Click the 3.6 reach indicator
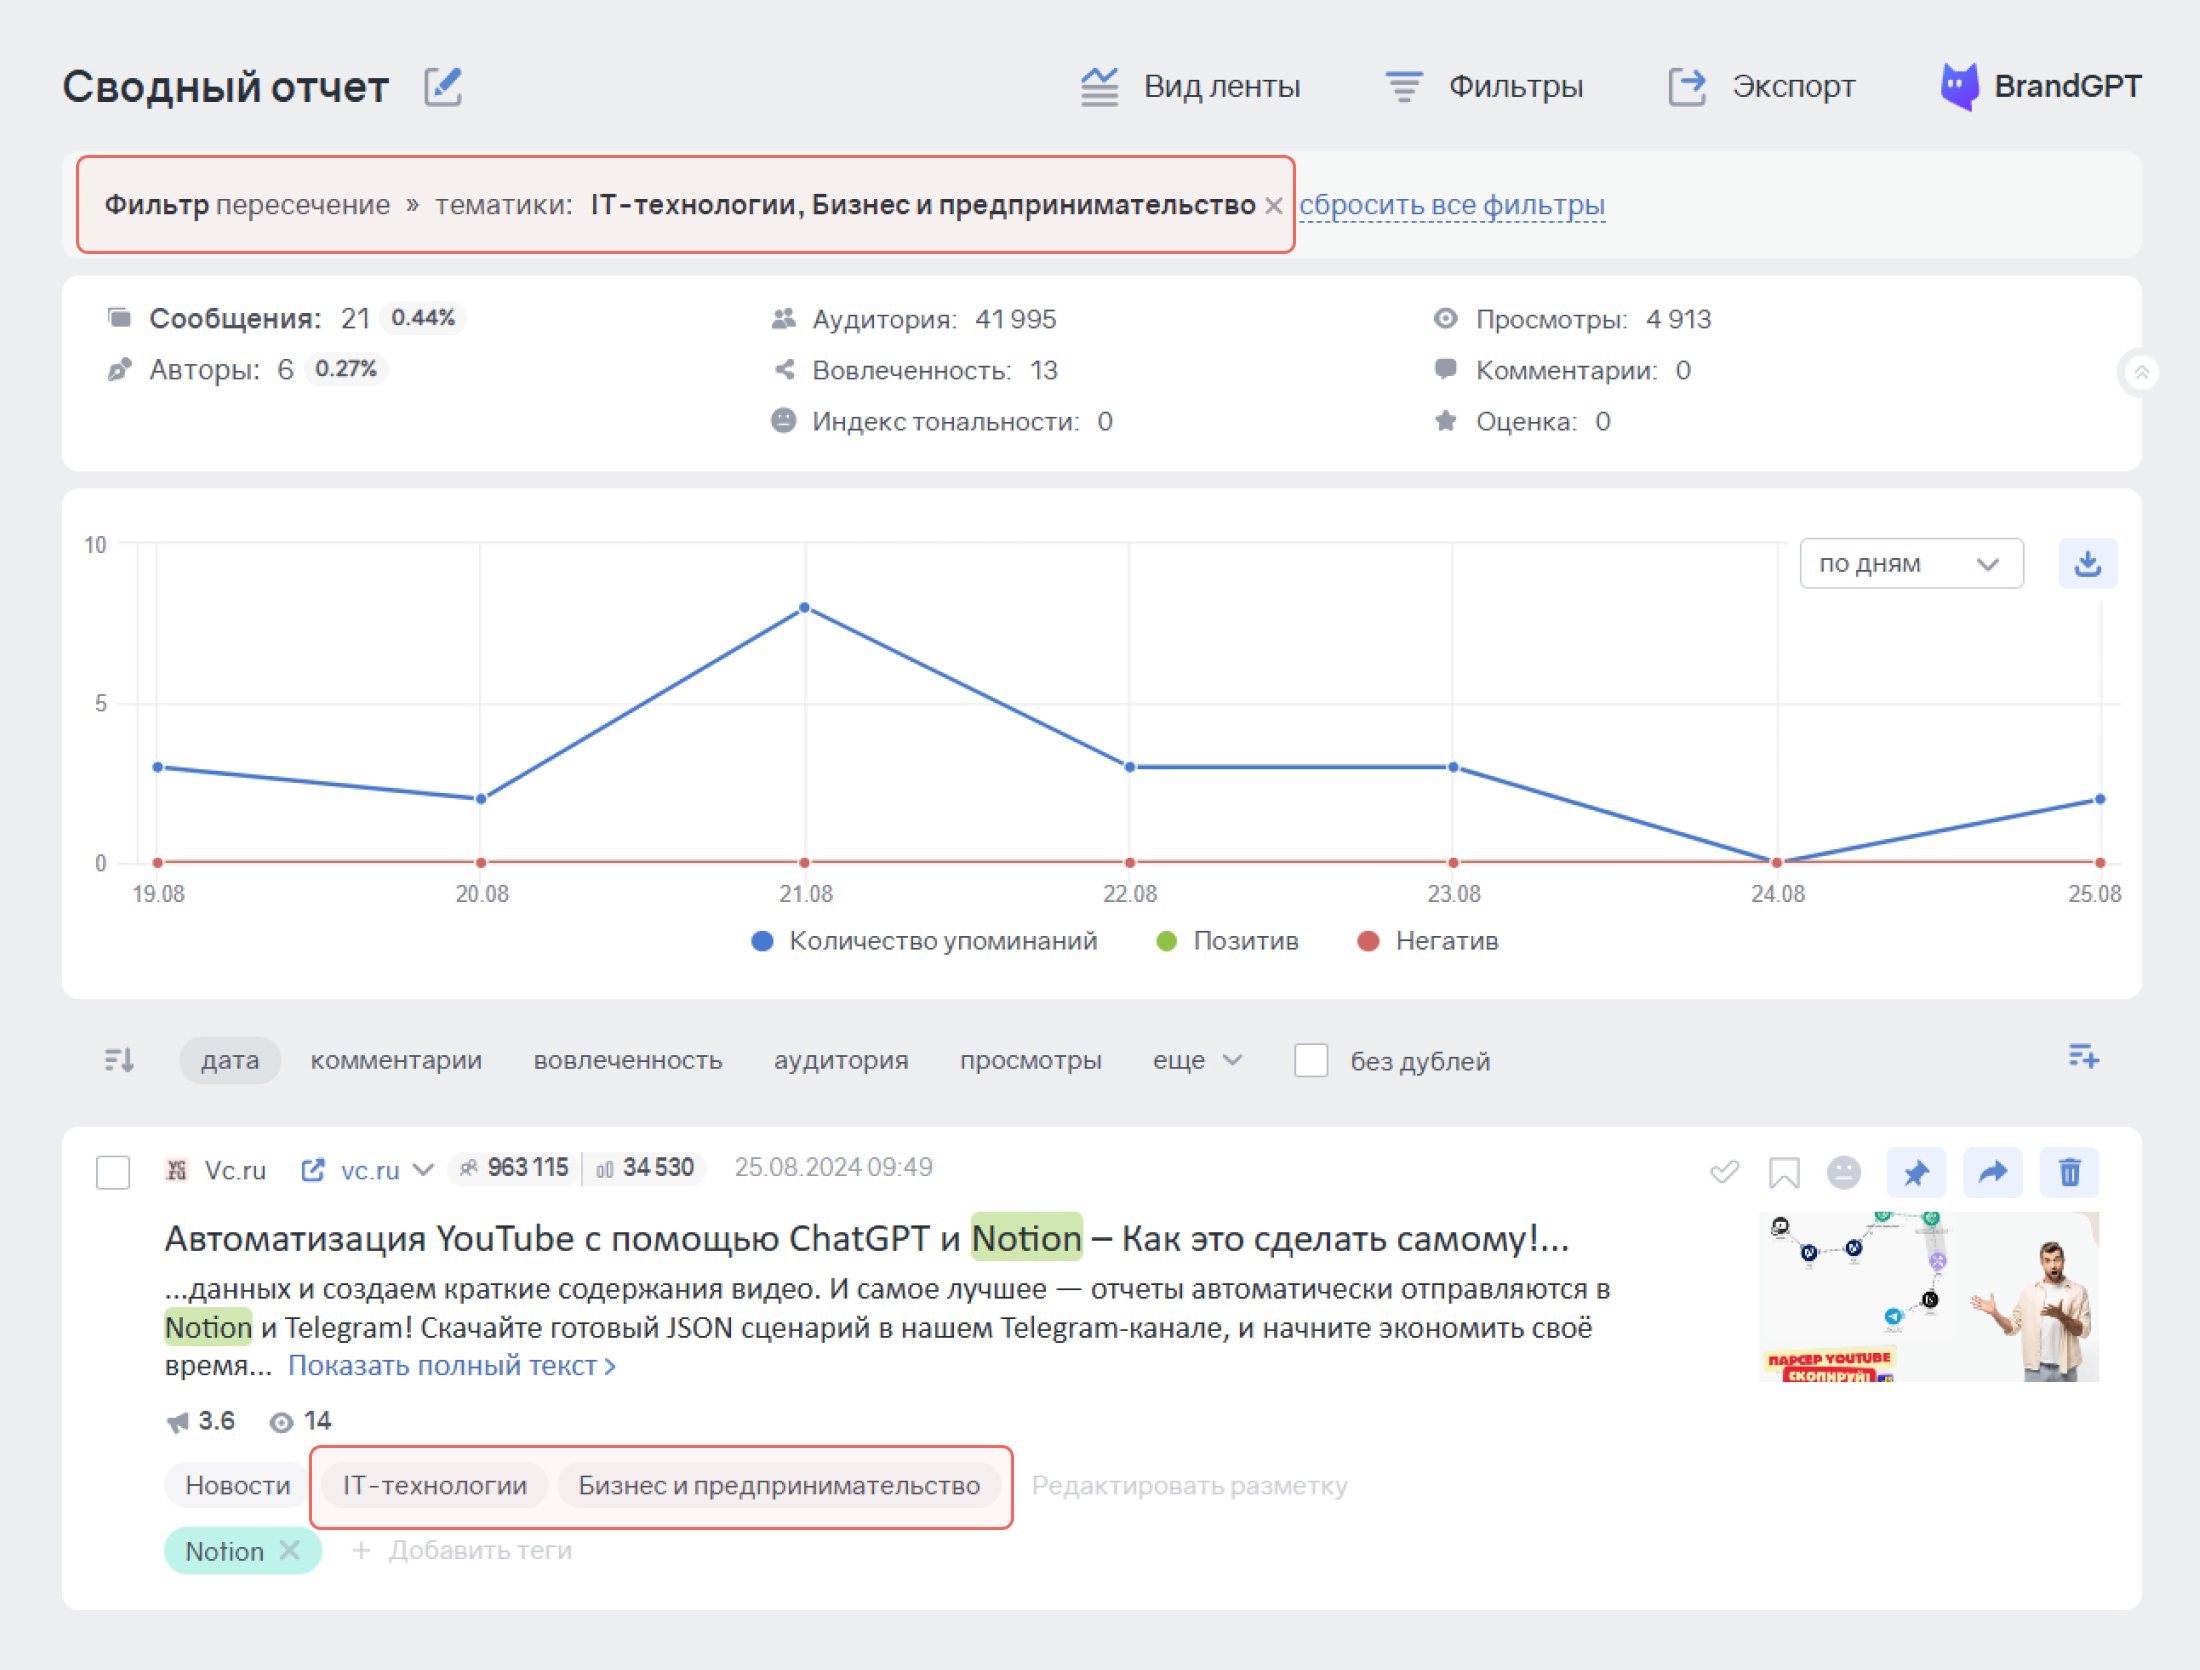This screenshot has width=2200, height=1670. click(201, 1421)
